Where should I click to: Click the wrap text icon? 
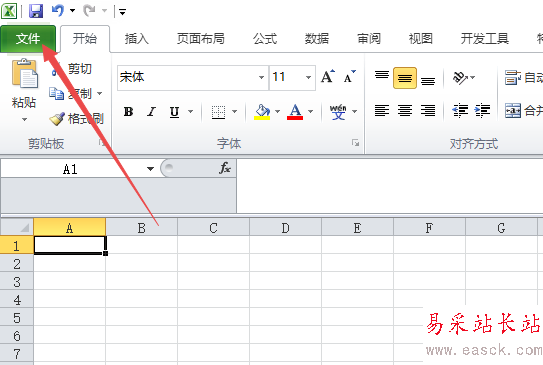pos(513,78)
